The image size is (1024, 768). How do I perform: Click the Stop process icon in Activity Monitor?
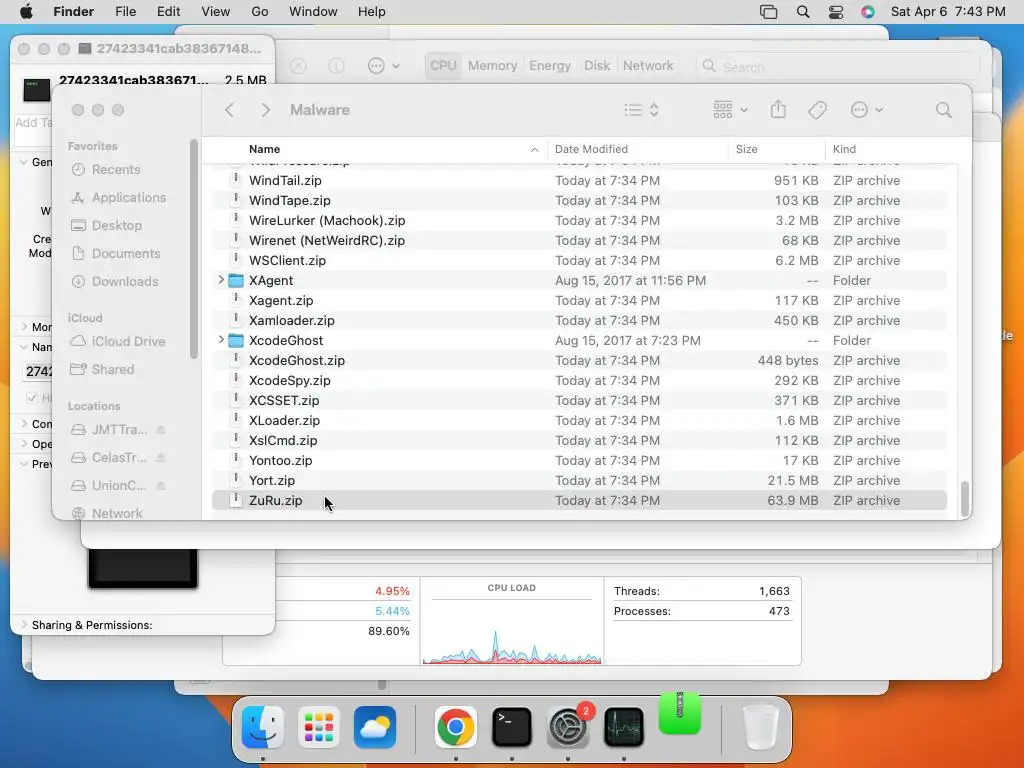click(x=298, y=66)
